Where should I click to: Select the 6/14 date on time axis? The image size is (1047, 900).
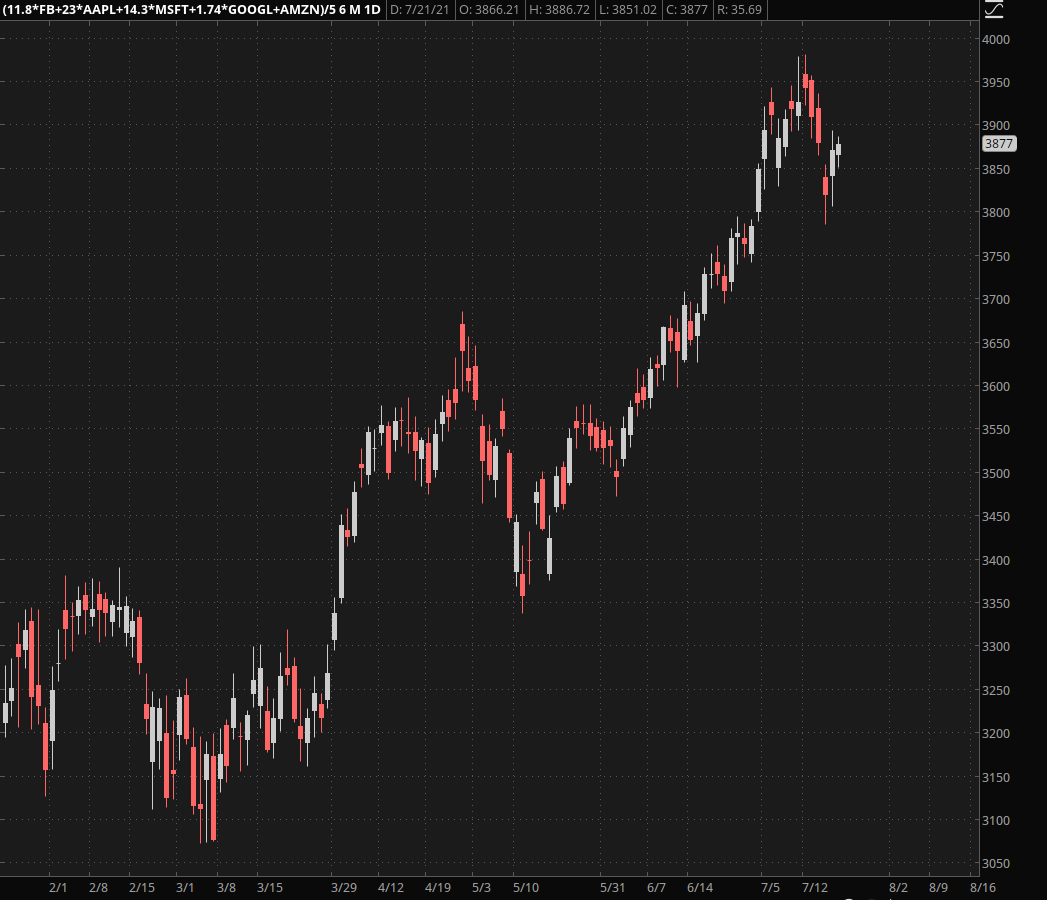point(700,887)
